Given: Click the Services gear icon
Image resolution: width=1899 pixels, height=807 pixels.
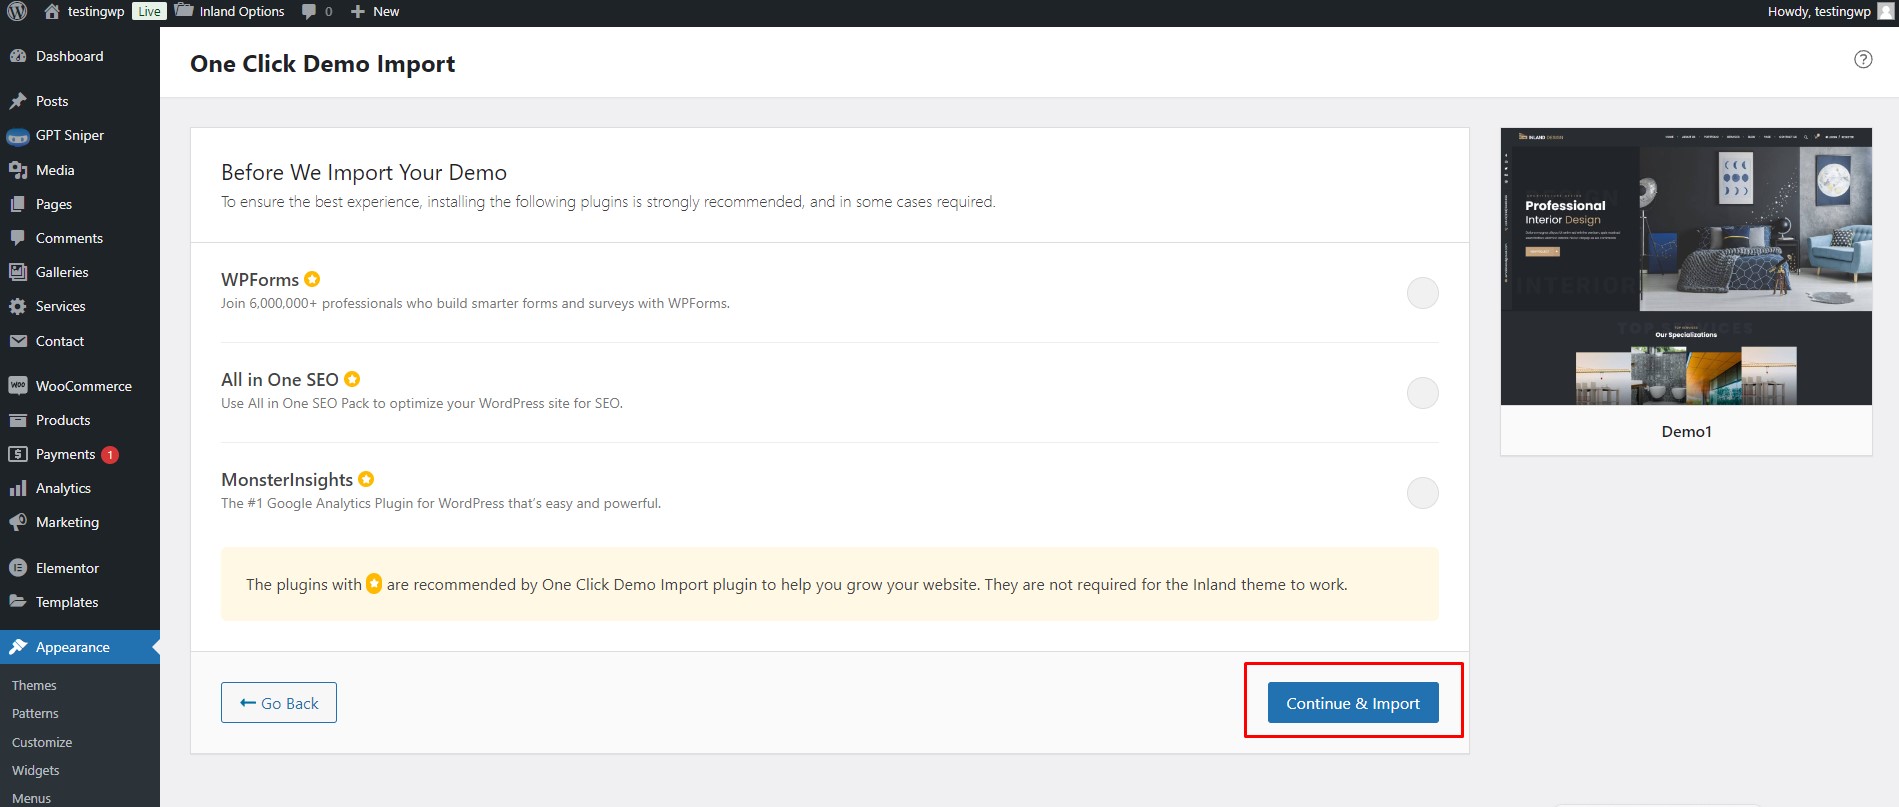Looking at the screenshot, I should pyautogui.click(x=18, y=306).
